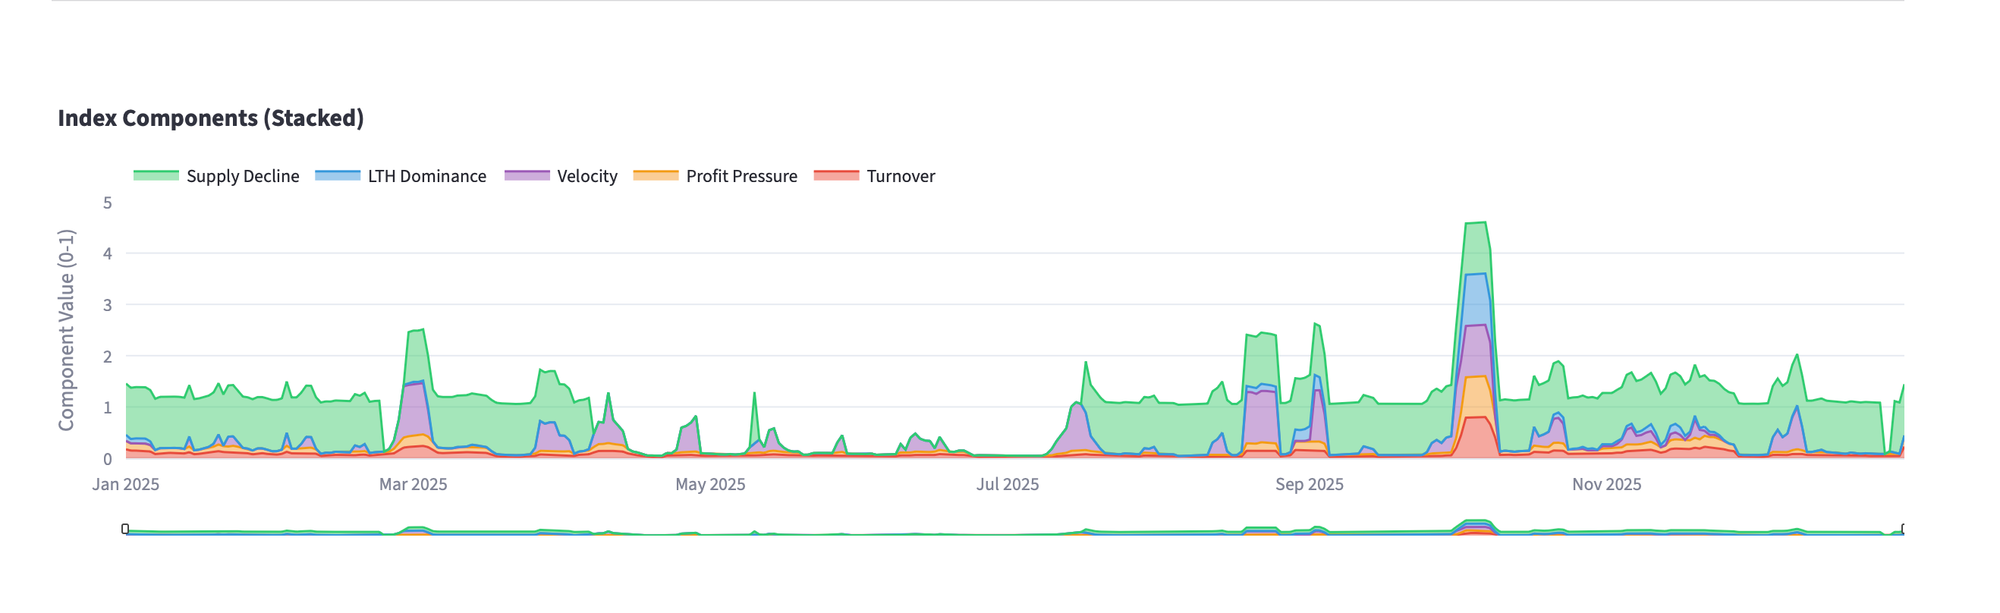Click the purple Velocity legend swatch
This screenshot has width=2000, height=613.
click(x=527, y=176)
